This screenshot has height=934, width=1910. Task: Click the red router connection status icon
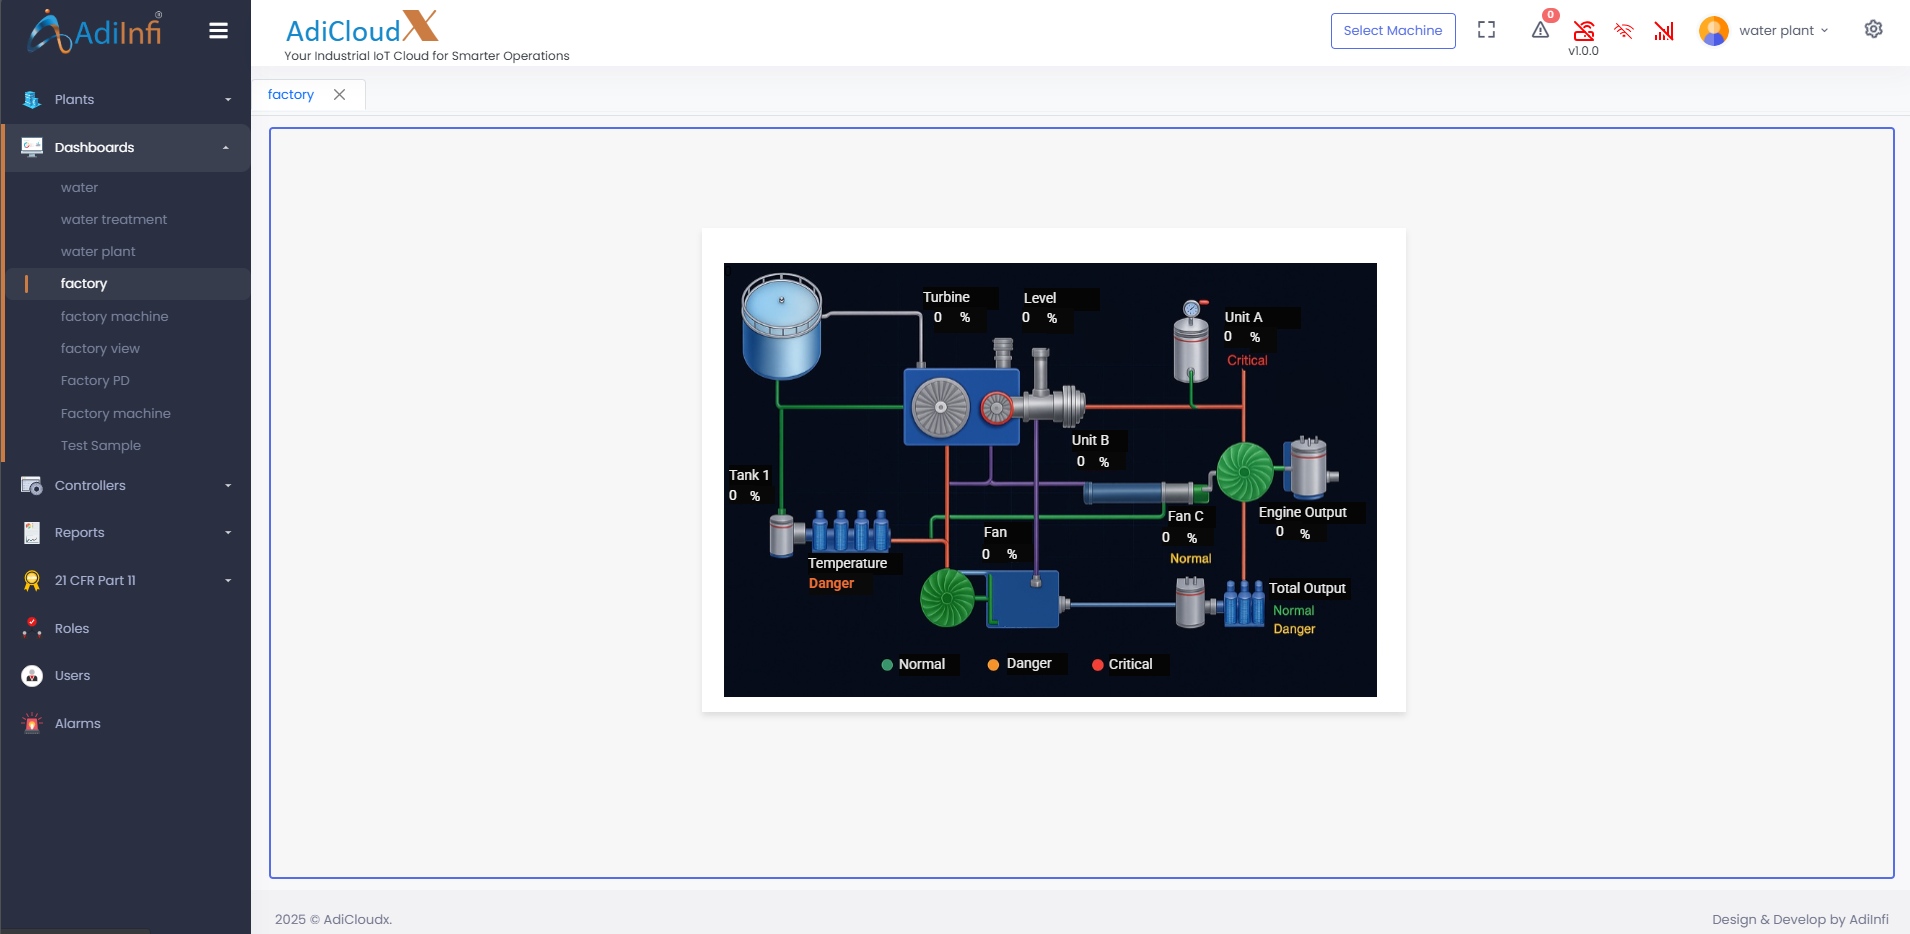click(x=1583, y=30)
